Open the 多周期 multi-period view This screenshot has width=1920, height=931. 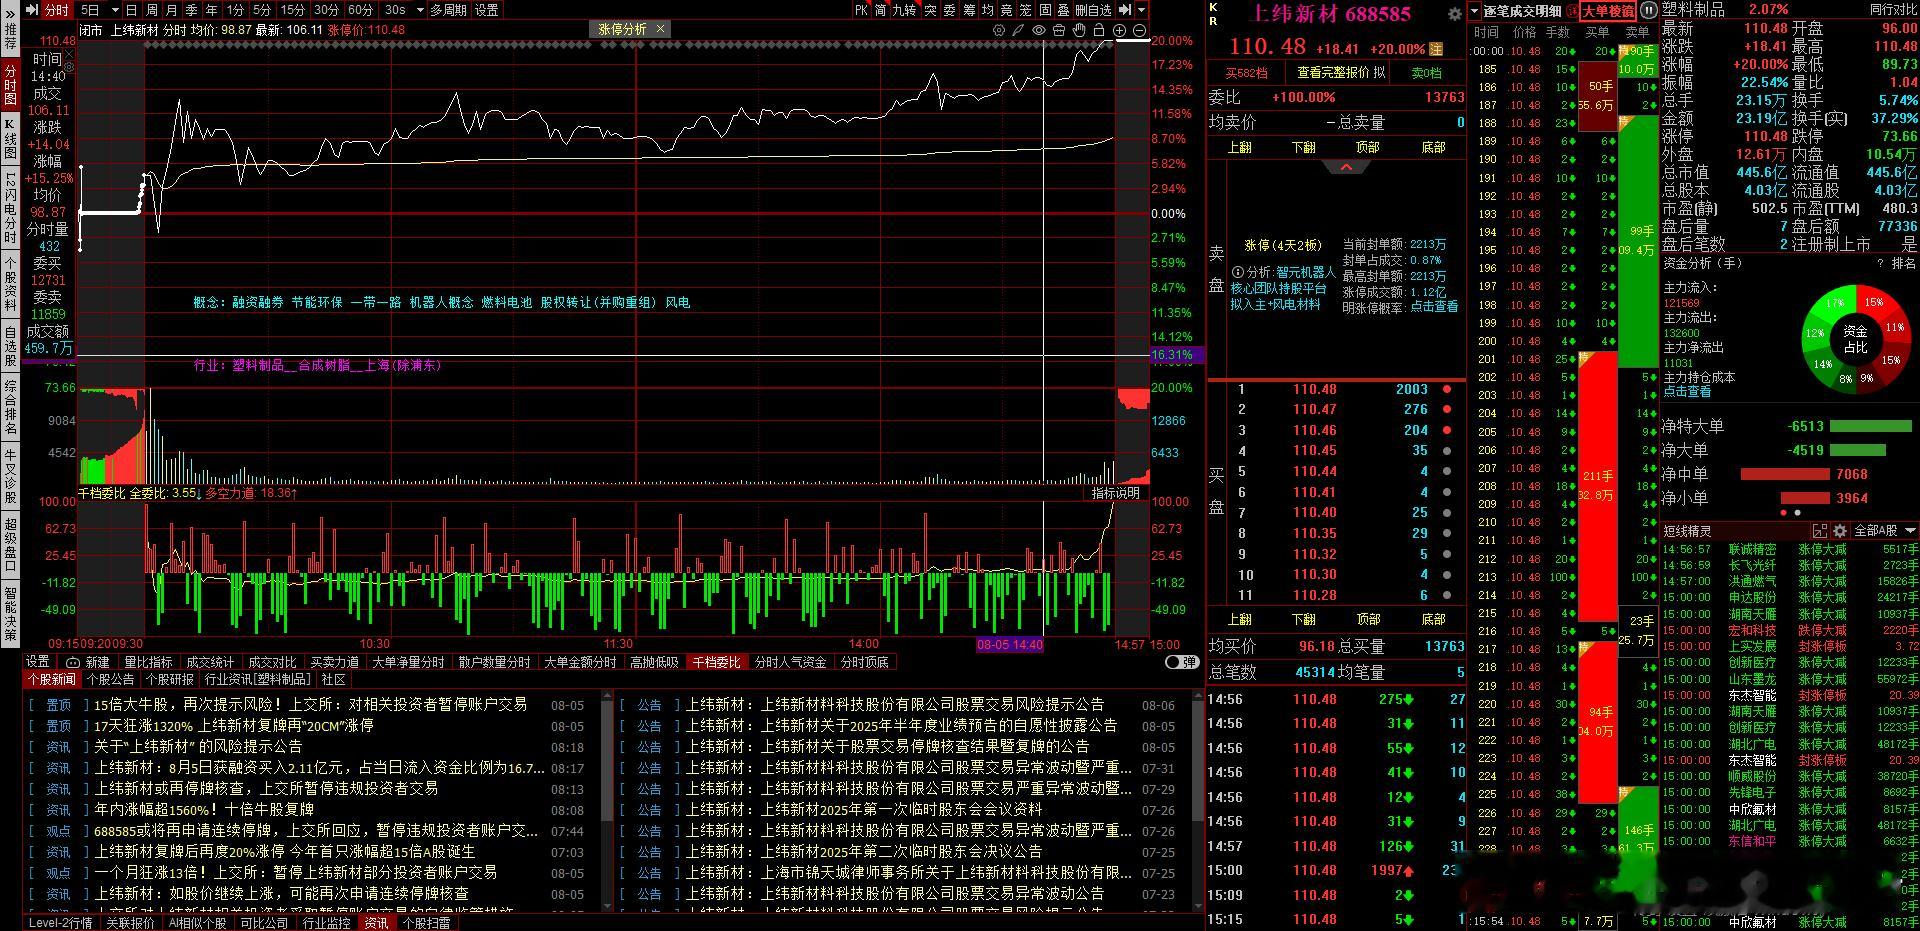click(448, 10)
